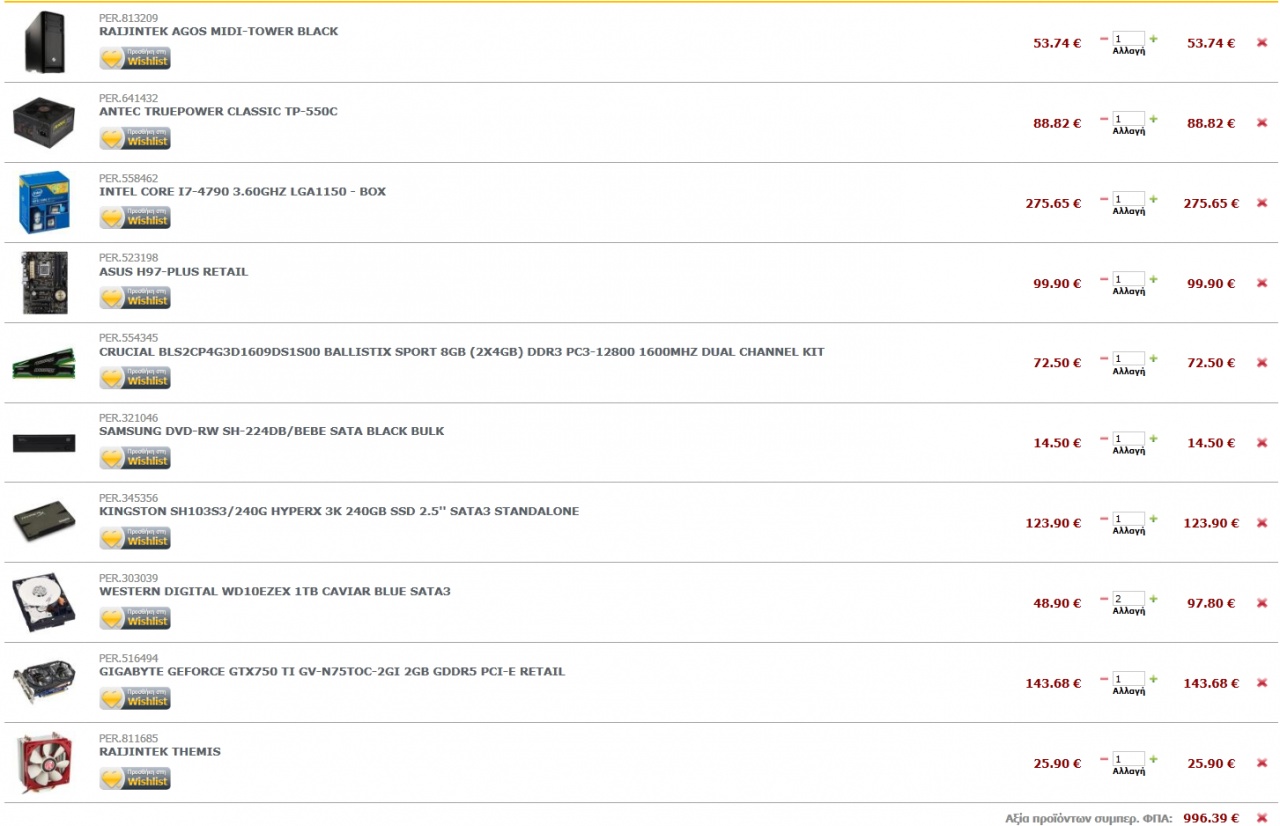
Task: Click quantity field for Raijintek Themis
Action: point(1128,759)
